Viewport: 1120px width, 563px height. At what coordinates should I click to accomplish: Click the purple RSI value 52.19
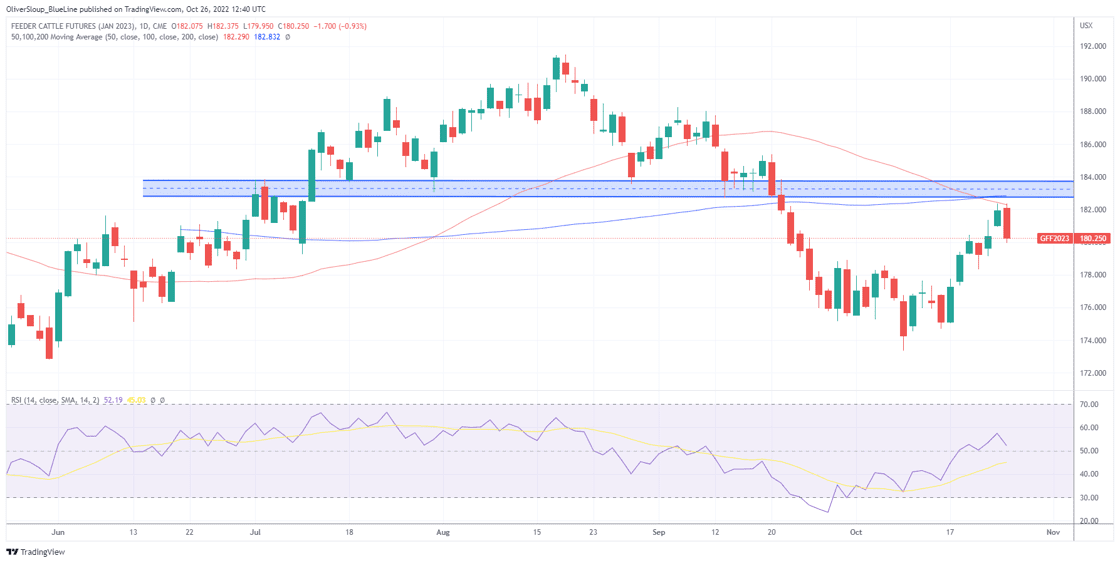pyautogui.click(x=113, y=400)
